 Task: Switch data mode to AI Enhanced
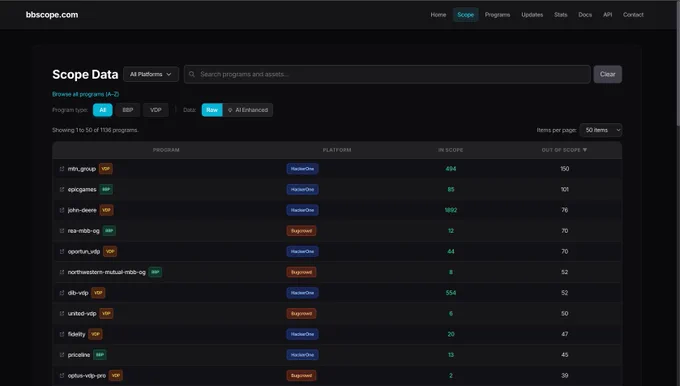(248, 110)
